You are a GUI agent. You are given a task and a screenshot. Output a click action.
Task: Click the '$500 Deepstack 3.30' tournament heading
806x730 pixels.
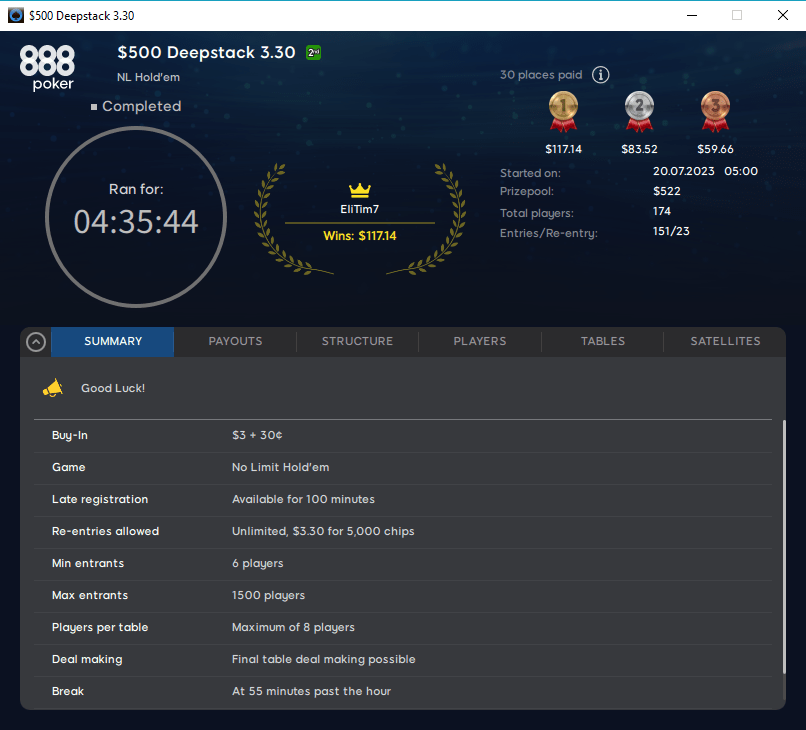206,52
